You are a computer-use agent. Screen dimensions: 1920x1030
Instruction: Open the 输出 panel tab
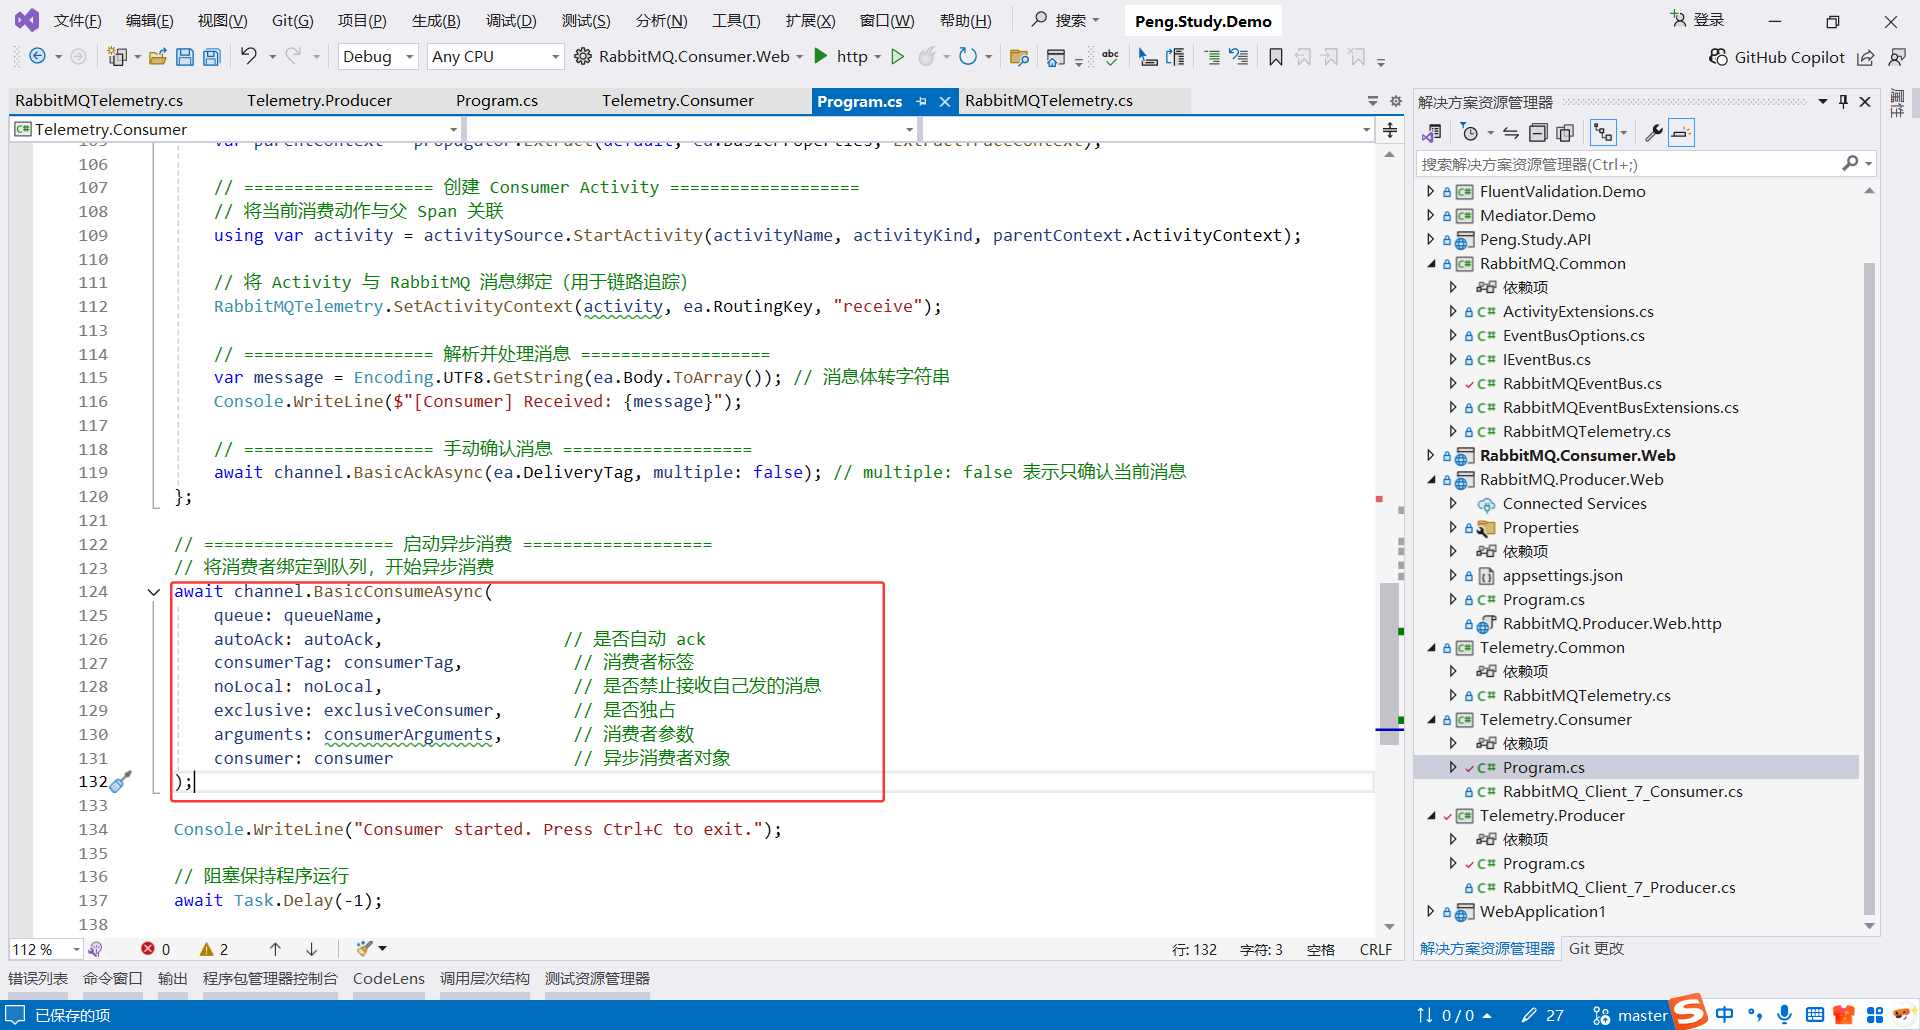(172, 979)
